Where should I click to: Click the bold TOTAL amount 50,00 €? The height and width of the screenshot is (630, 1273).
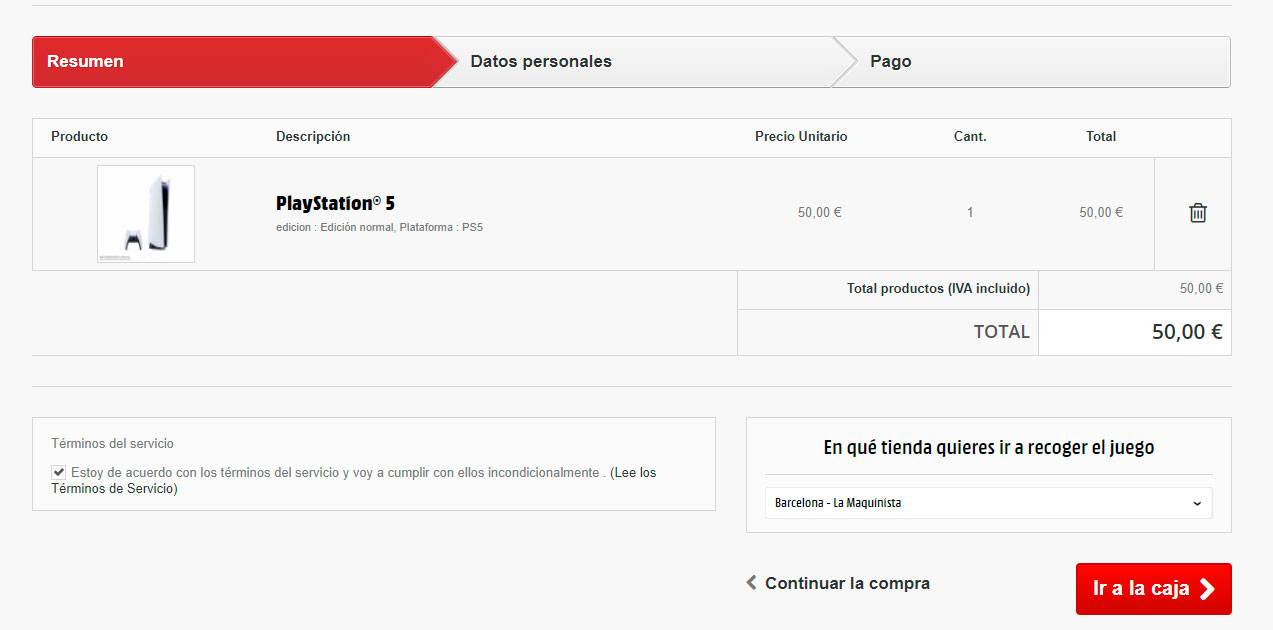coord(1187,332)
